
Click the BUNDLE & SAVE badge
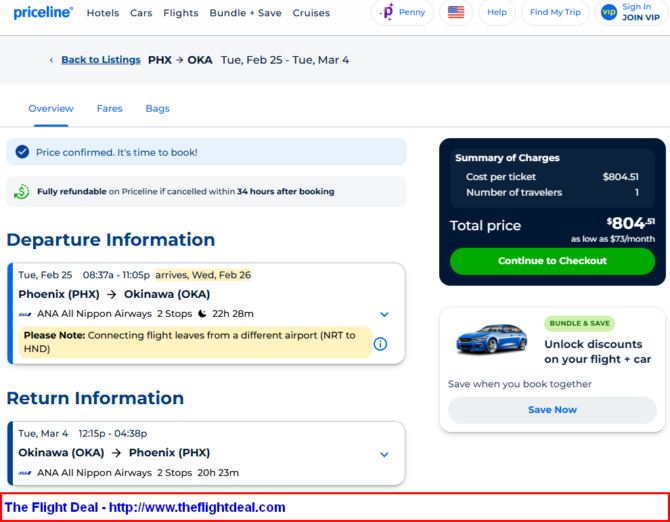[579, 323]
